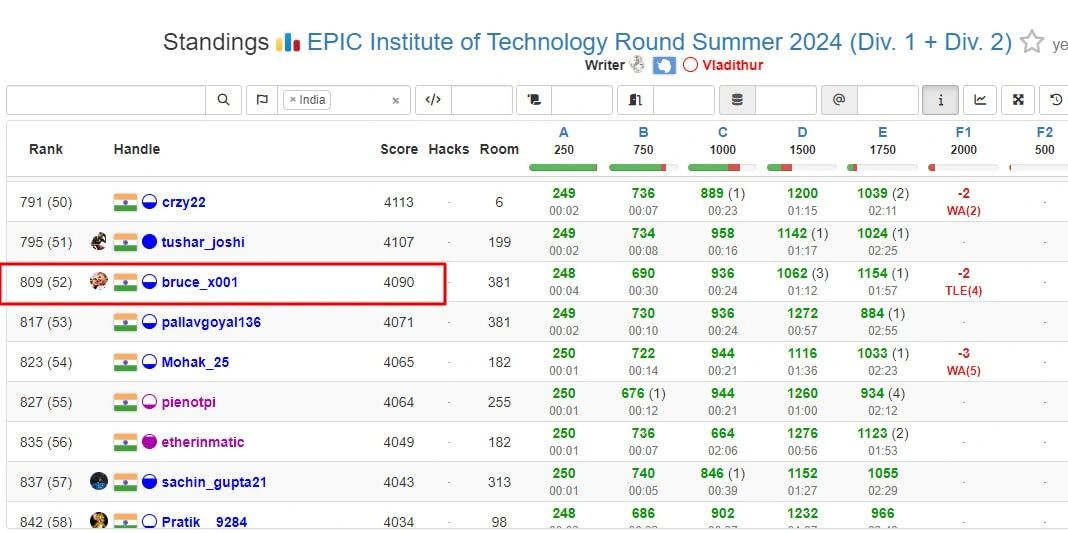Toggle the info 'i' button

coord(941,100)
